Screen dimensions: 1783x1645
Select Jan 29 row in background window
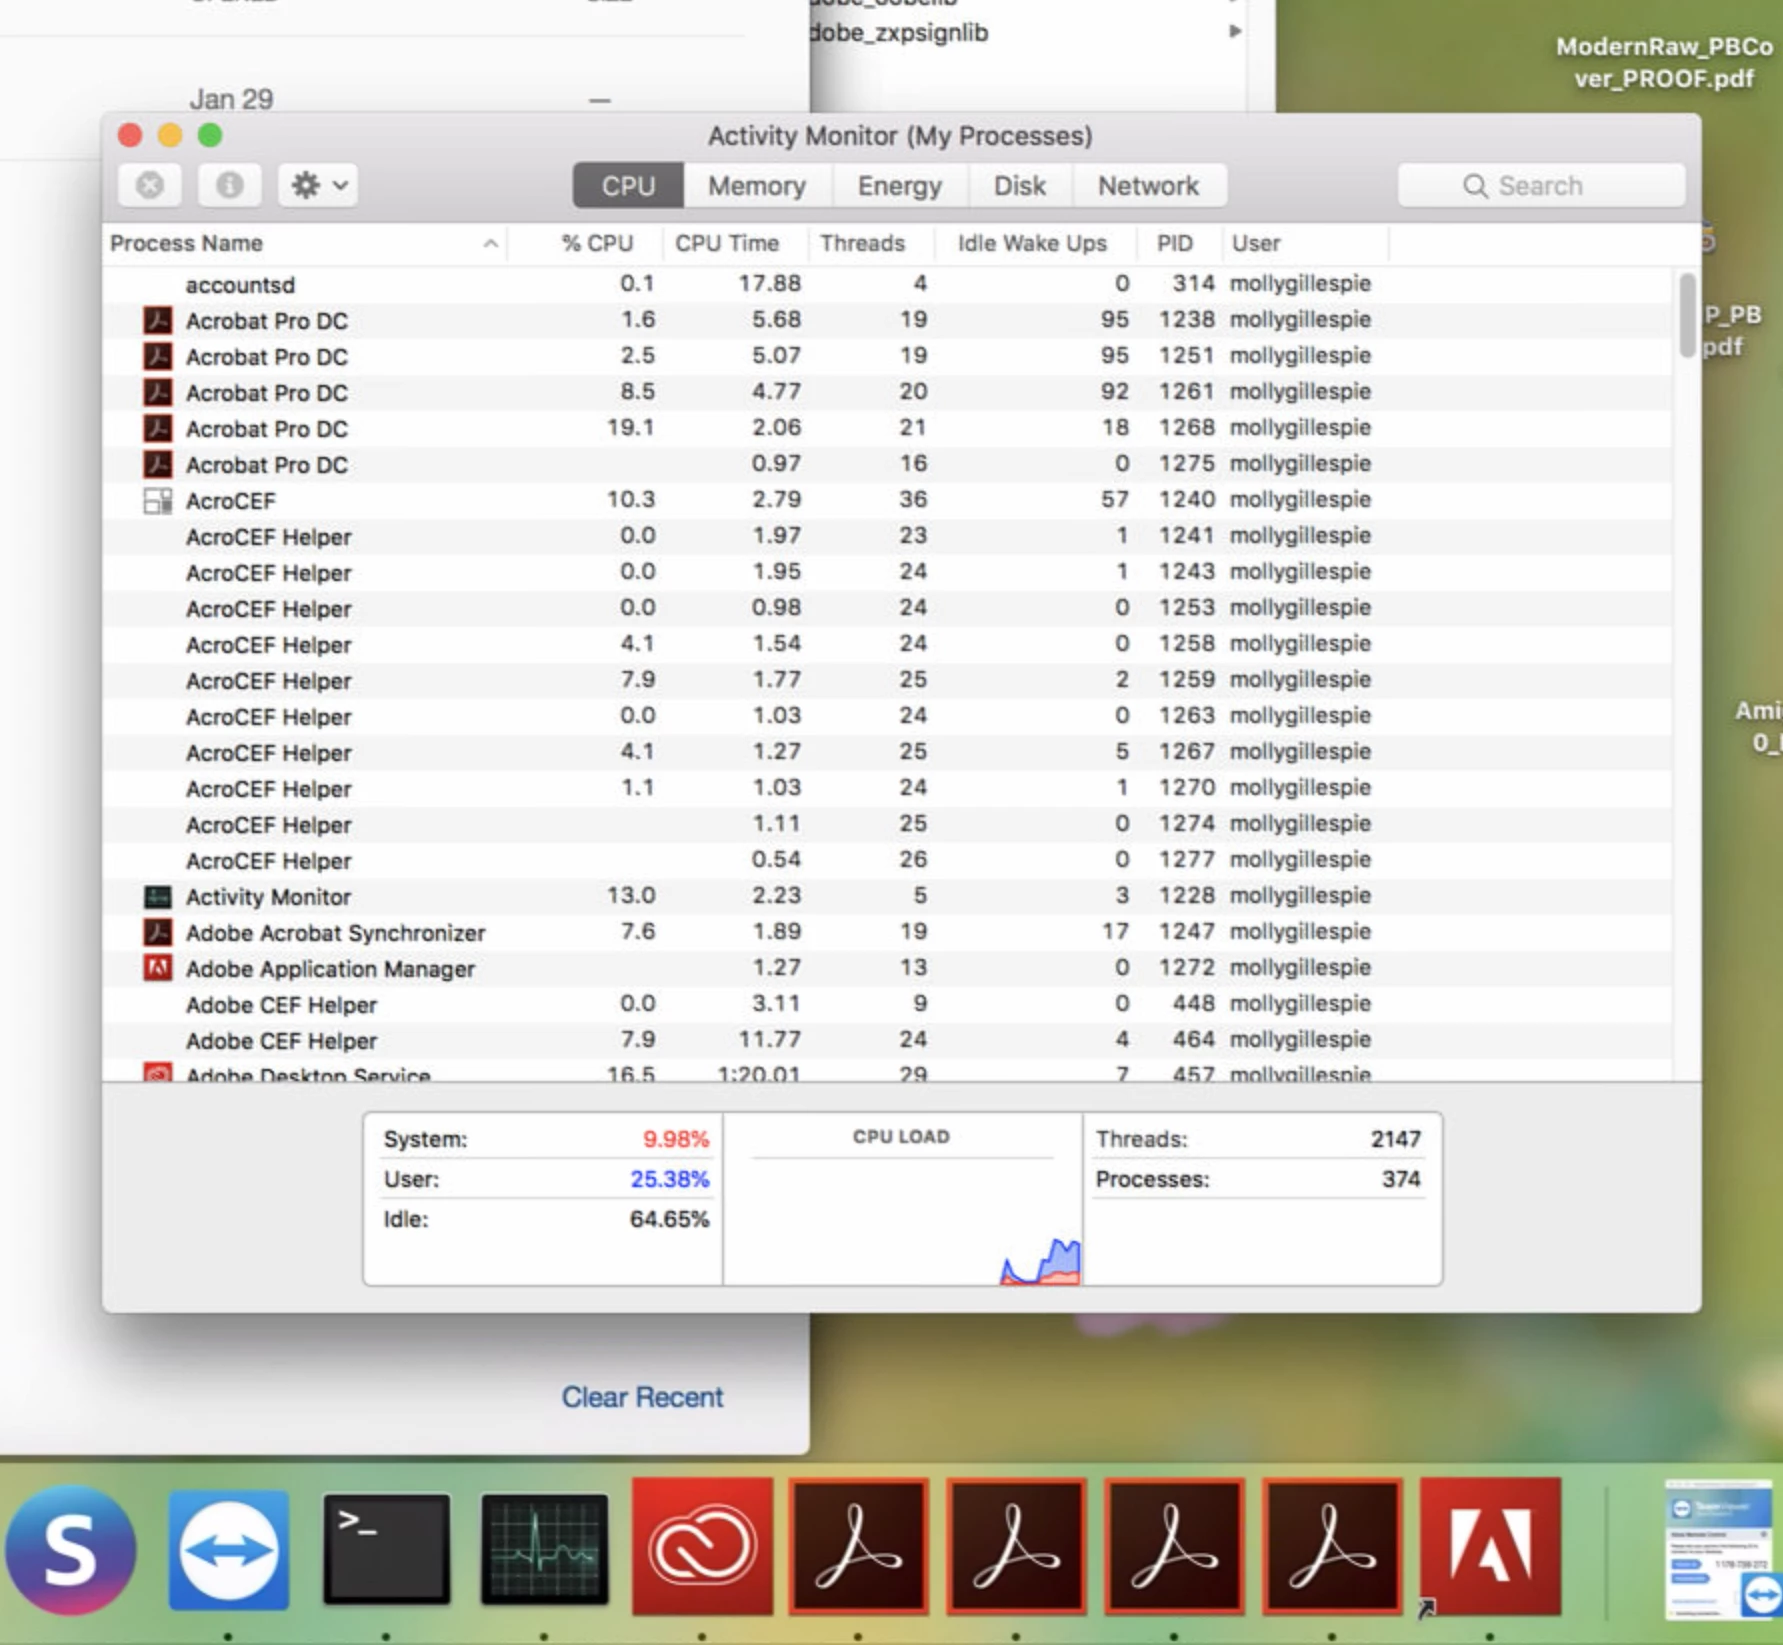tap(372, 99)
